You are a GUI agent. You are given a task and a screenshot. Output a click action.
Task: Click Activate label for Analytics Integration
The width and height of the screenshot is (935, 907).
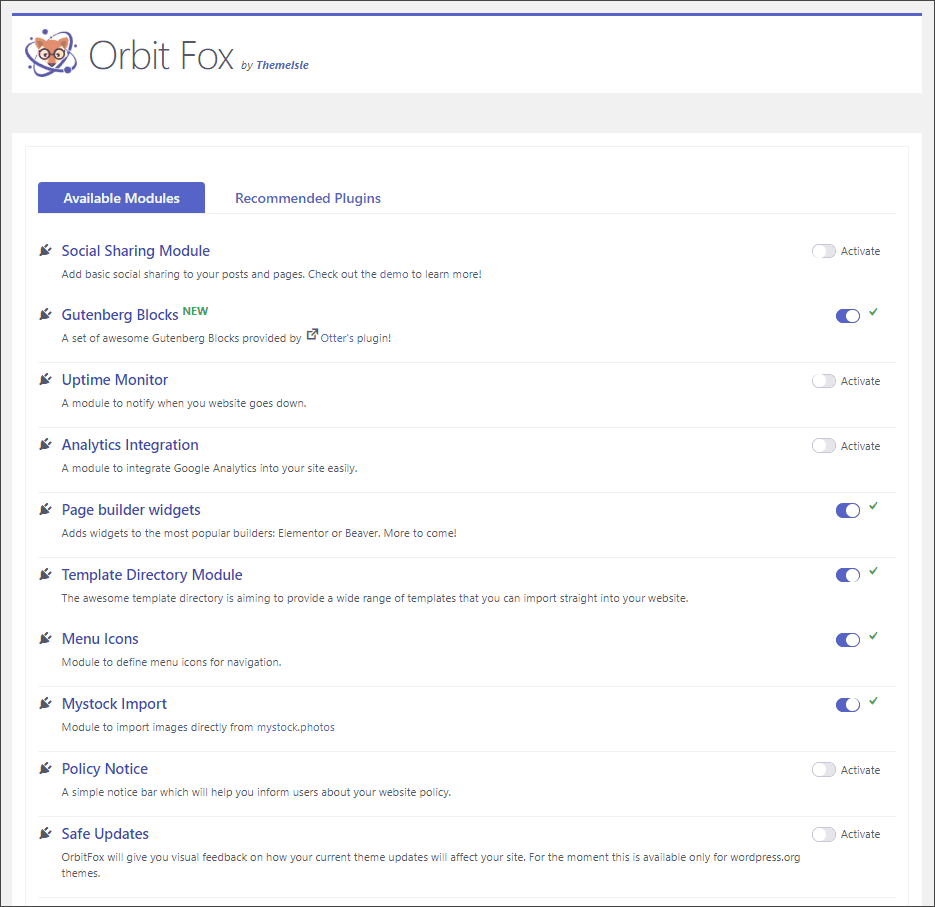[x=860, y=446]
